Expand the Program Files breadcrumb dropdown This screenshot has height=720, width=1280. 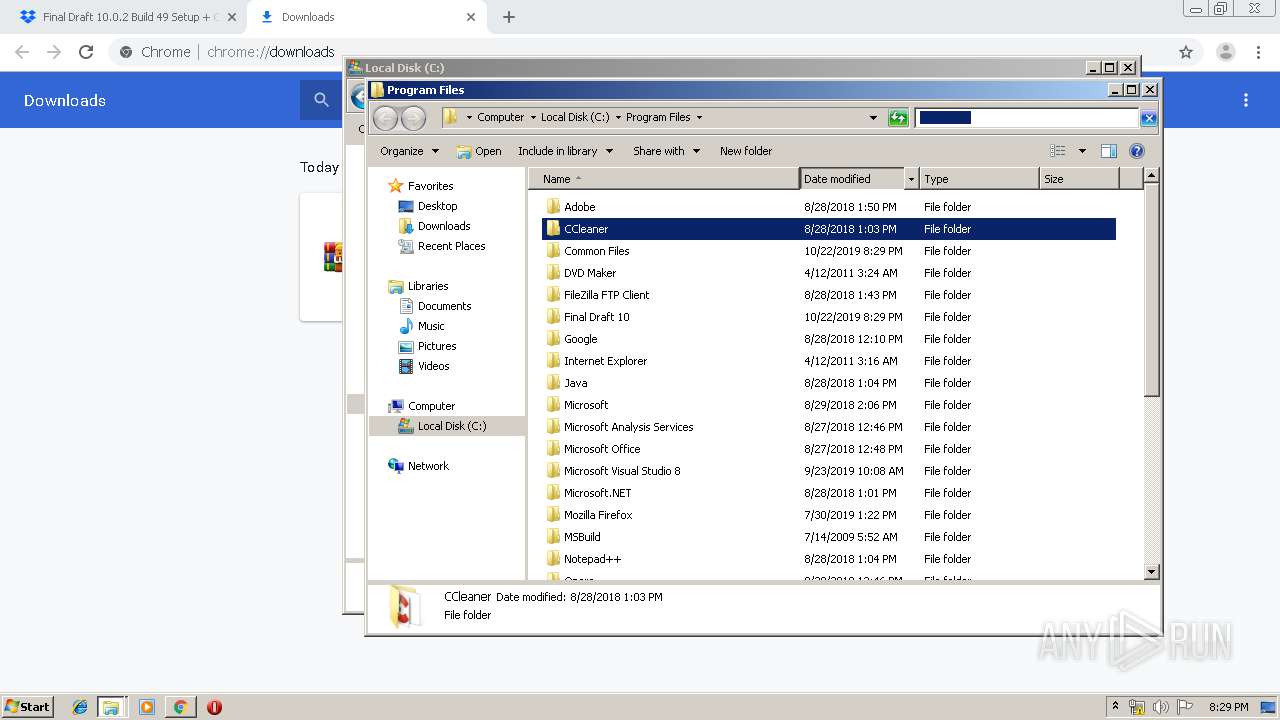699,118
